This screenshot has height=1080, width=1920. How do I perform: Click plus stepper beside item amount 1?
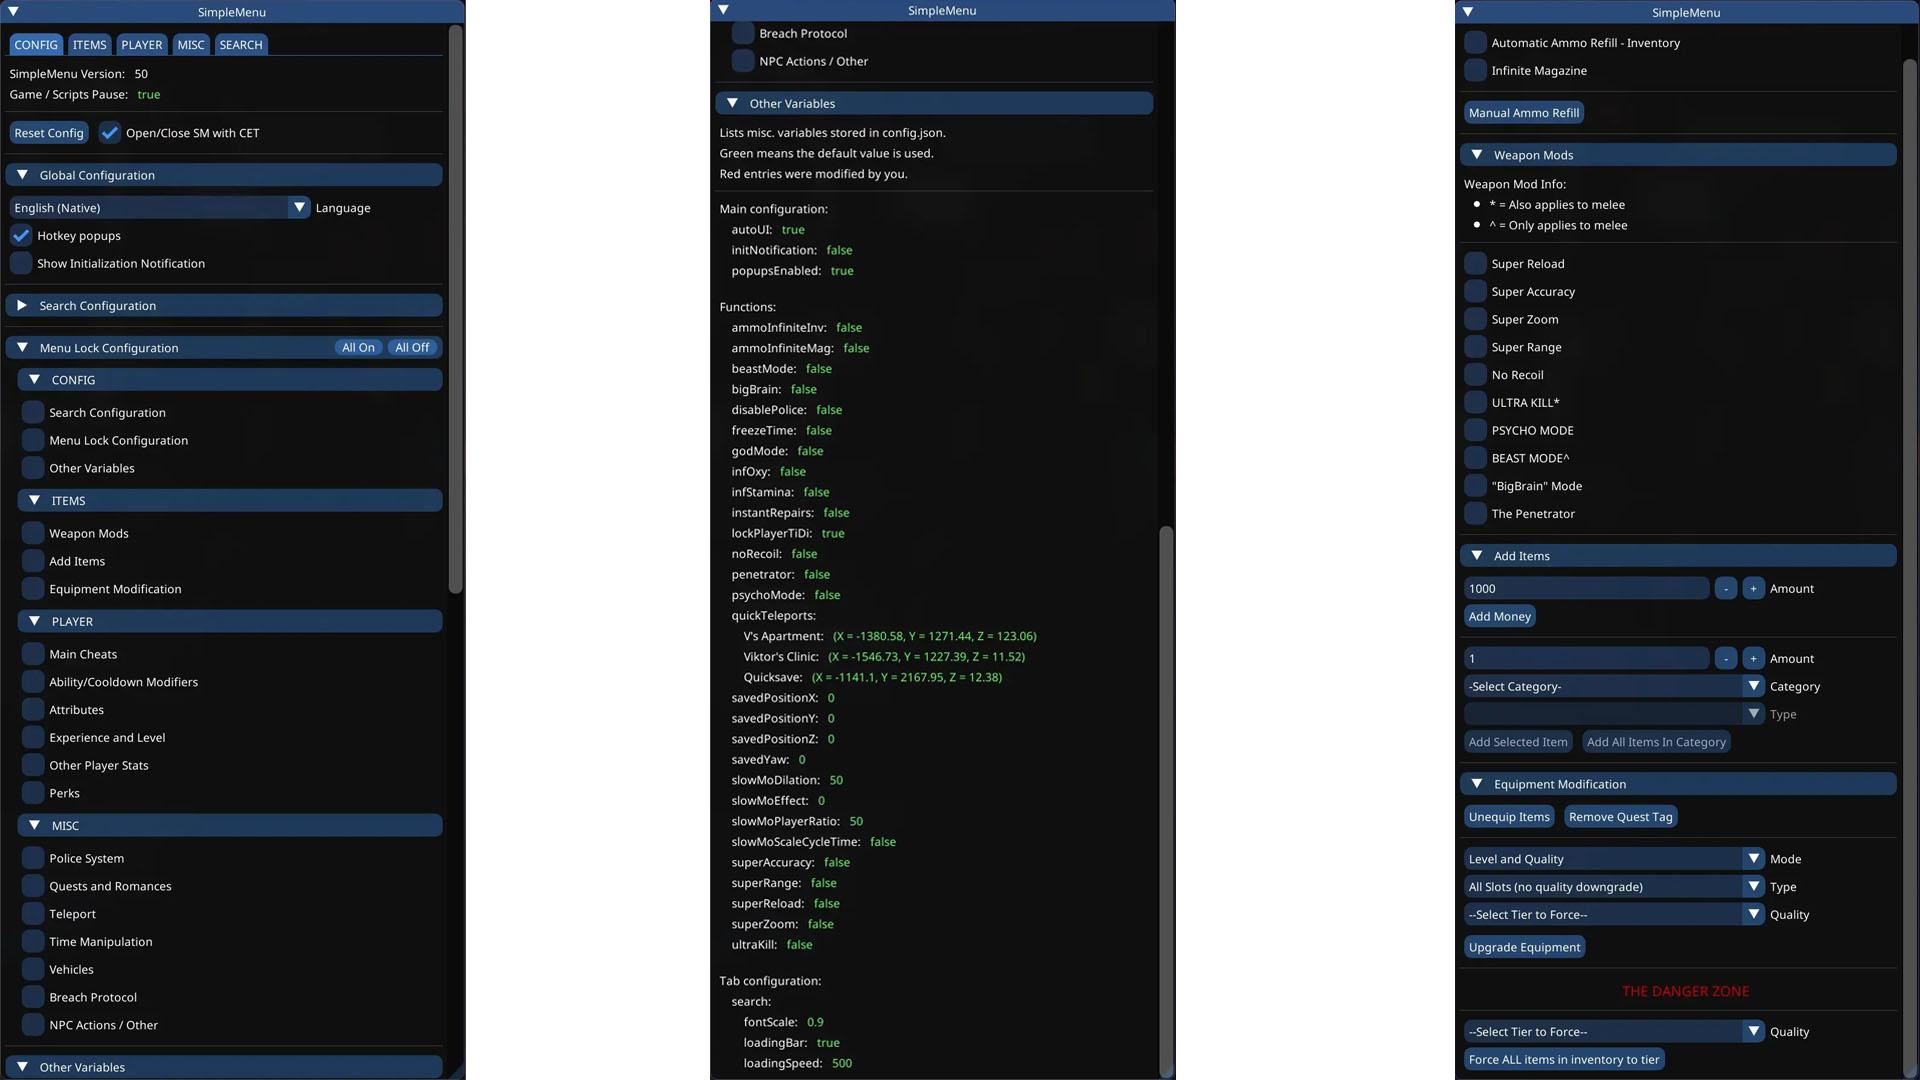[x=1753, y=659]
